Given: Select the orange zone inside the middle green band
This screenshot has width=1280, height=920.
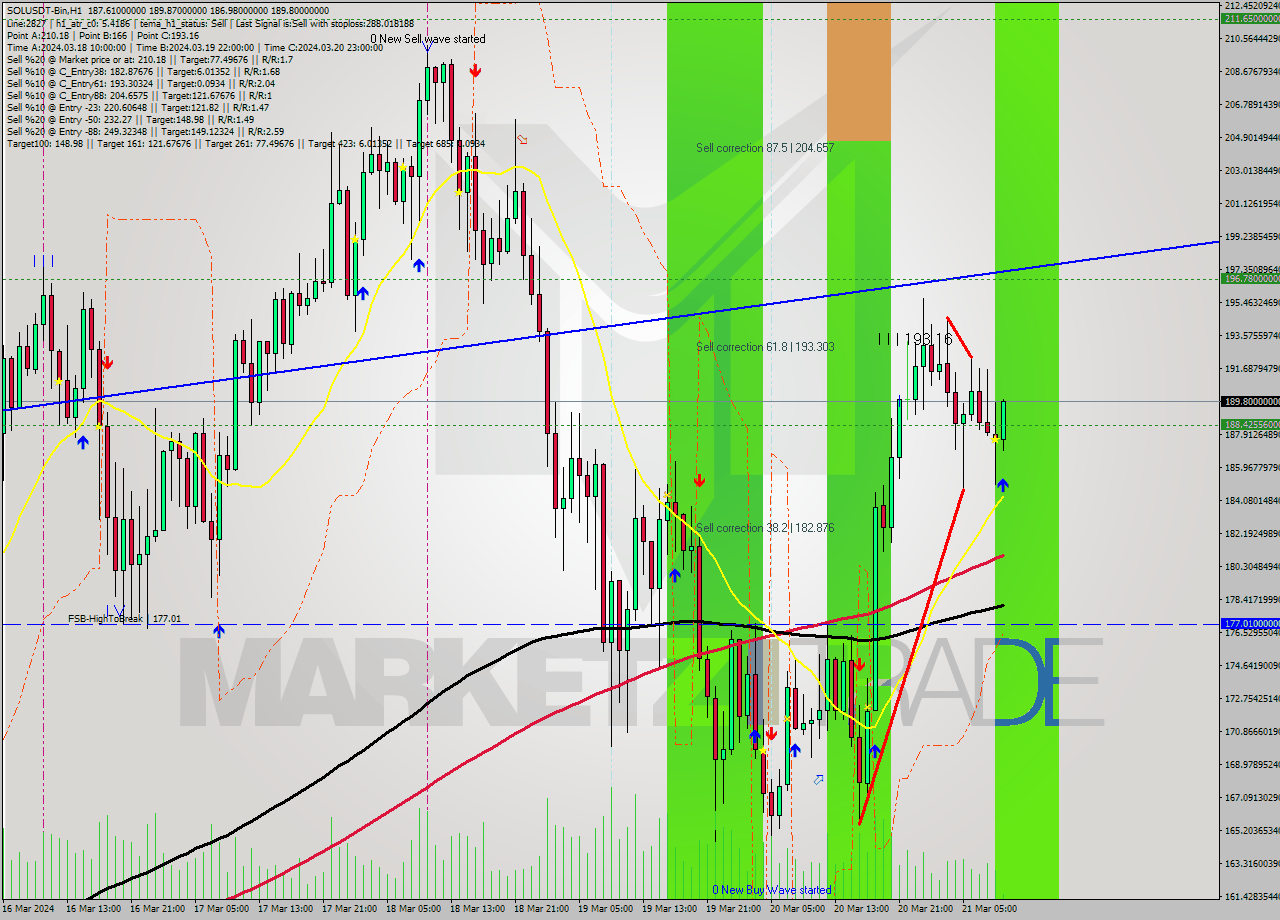Looking at the screenshot, I should tap(858, 71).
